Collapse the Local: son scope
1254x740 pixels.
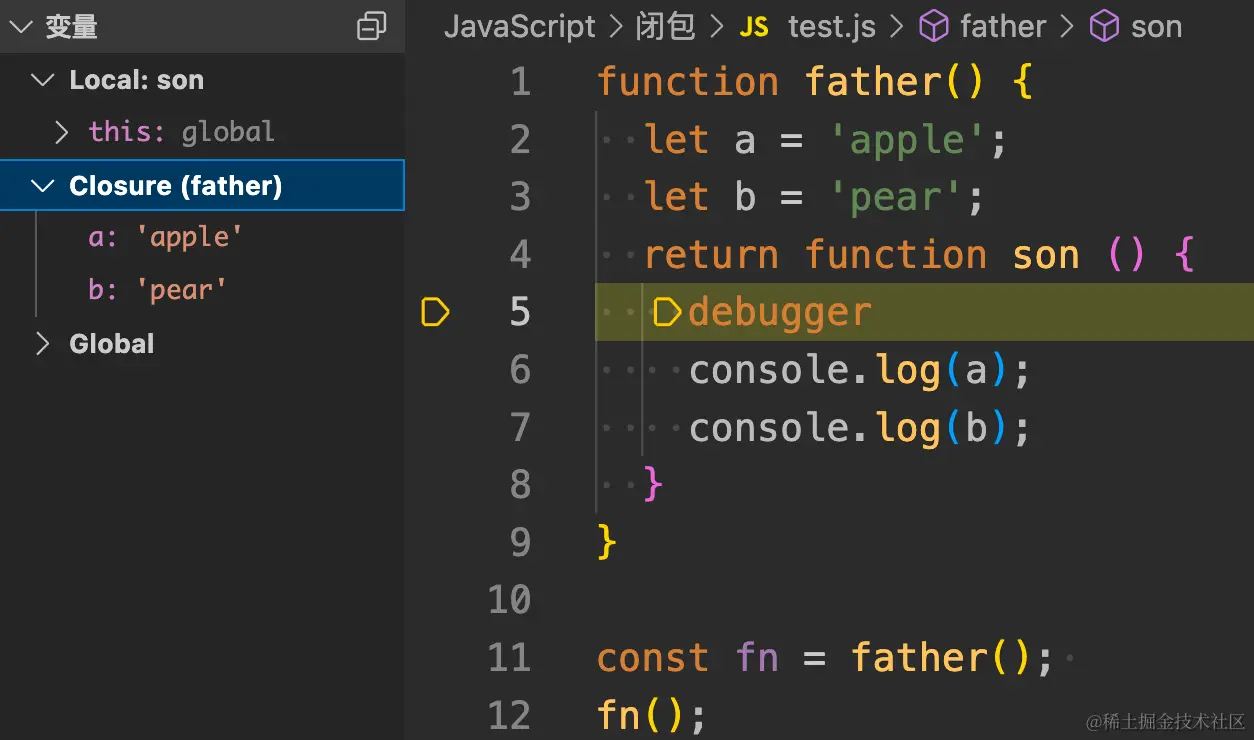tap(42, 80)
